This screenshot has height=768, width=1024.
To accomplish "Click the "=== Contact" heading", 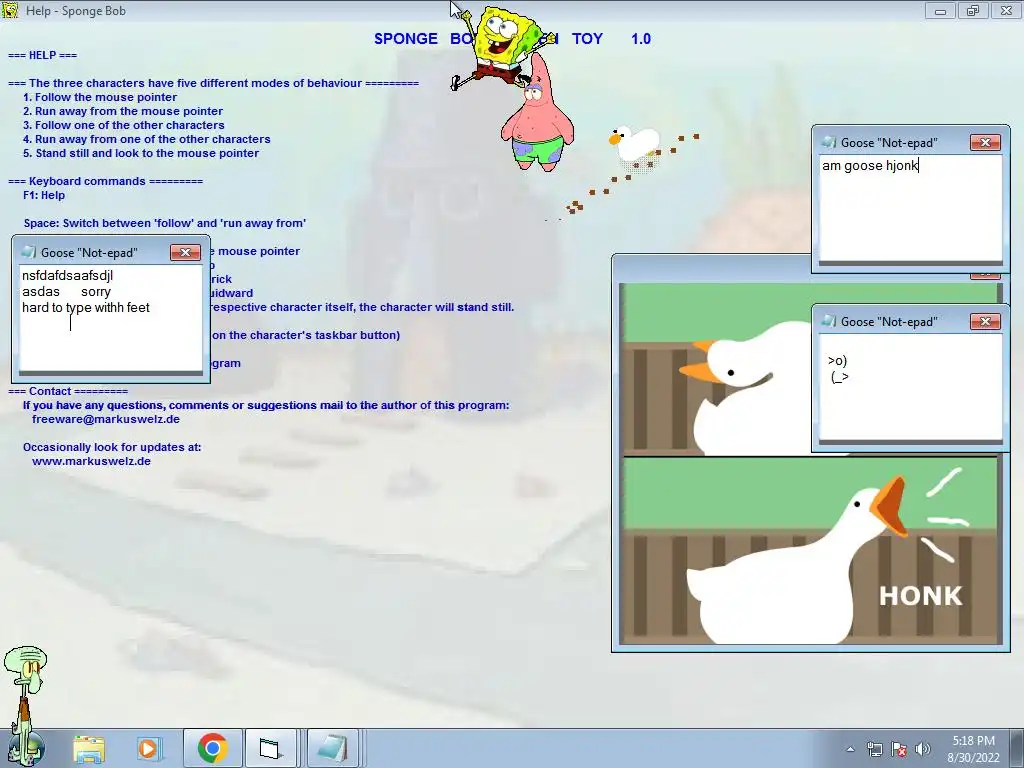I will (68, 391).
